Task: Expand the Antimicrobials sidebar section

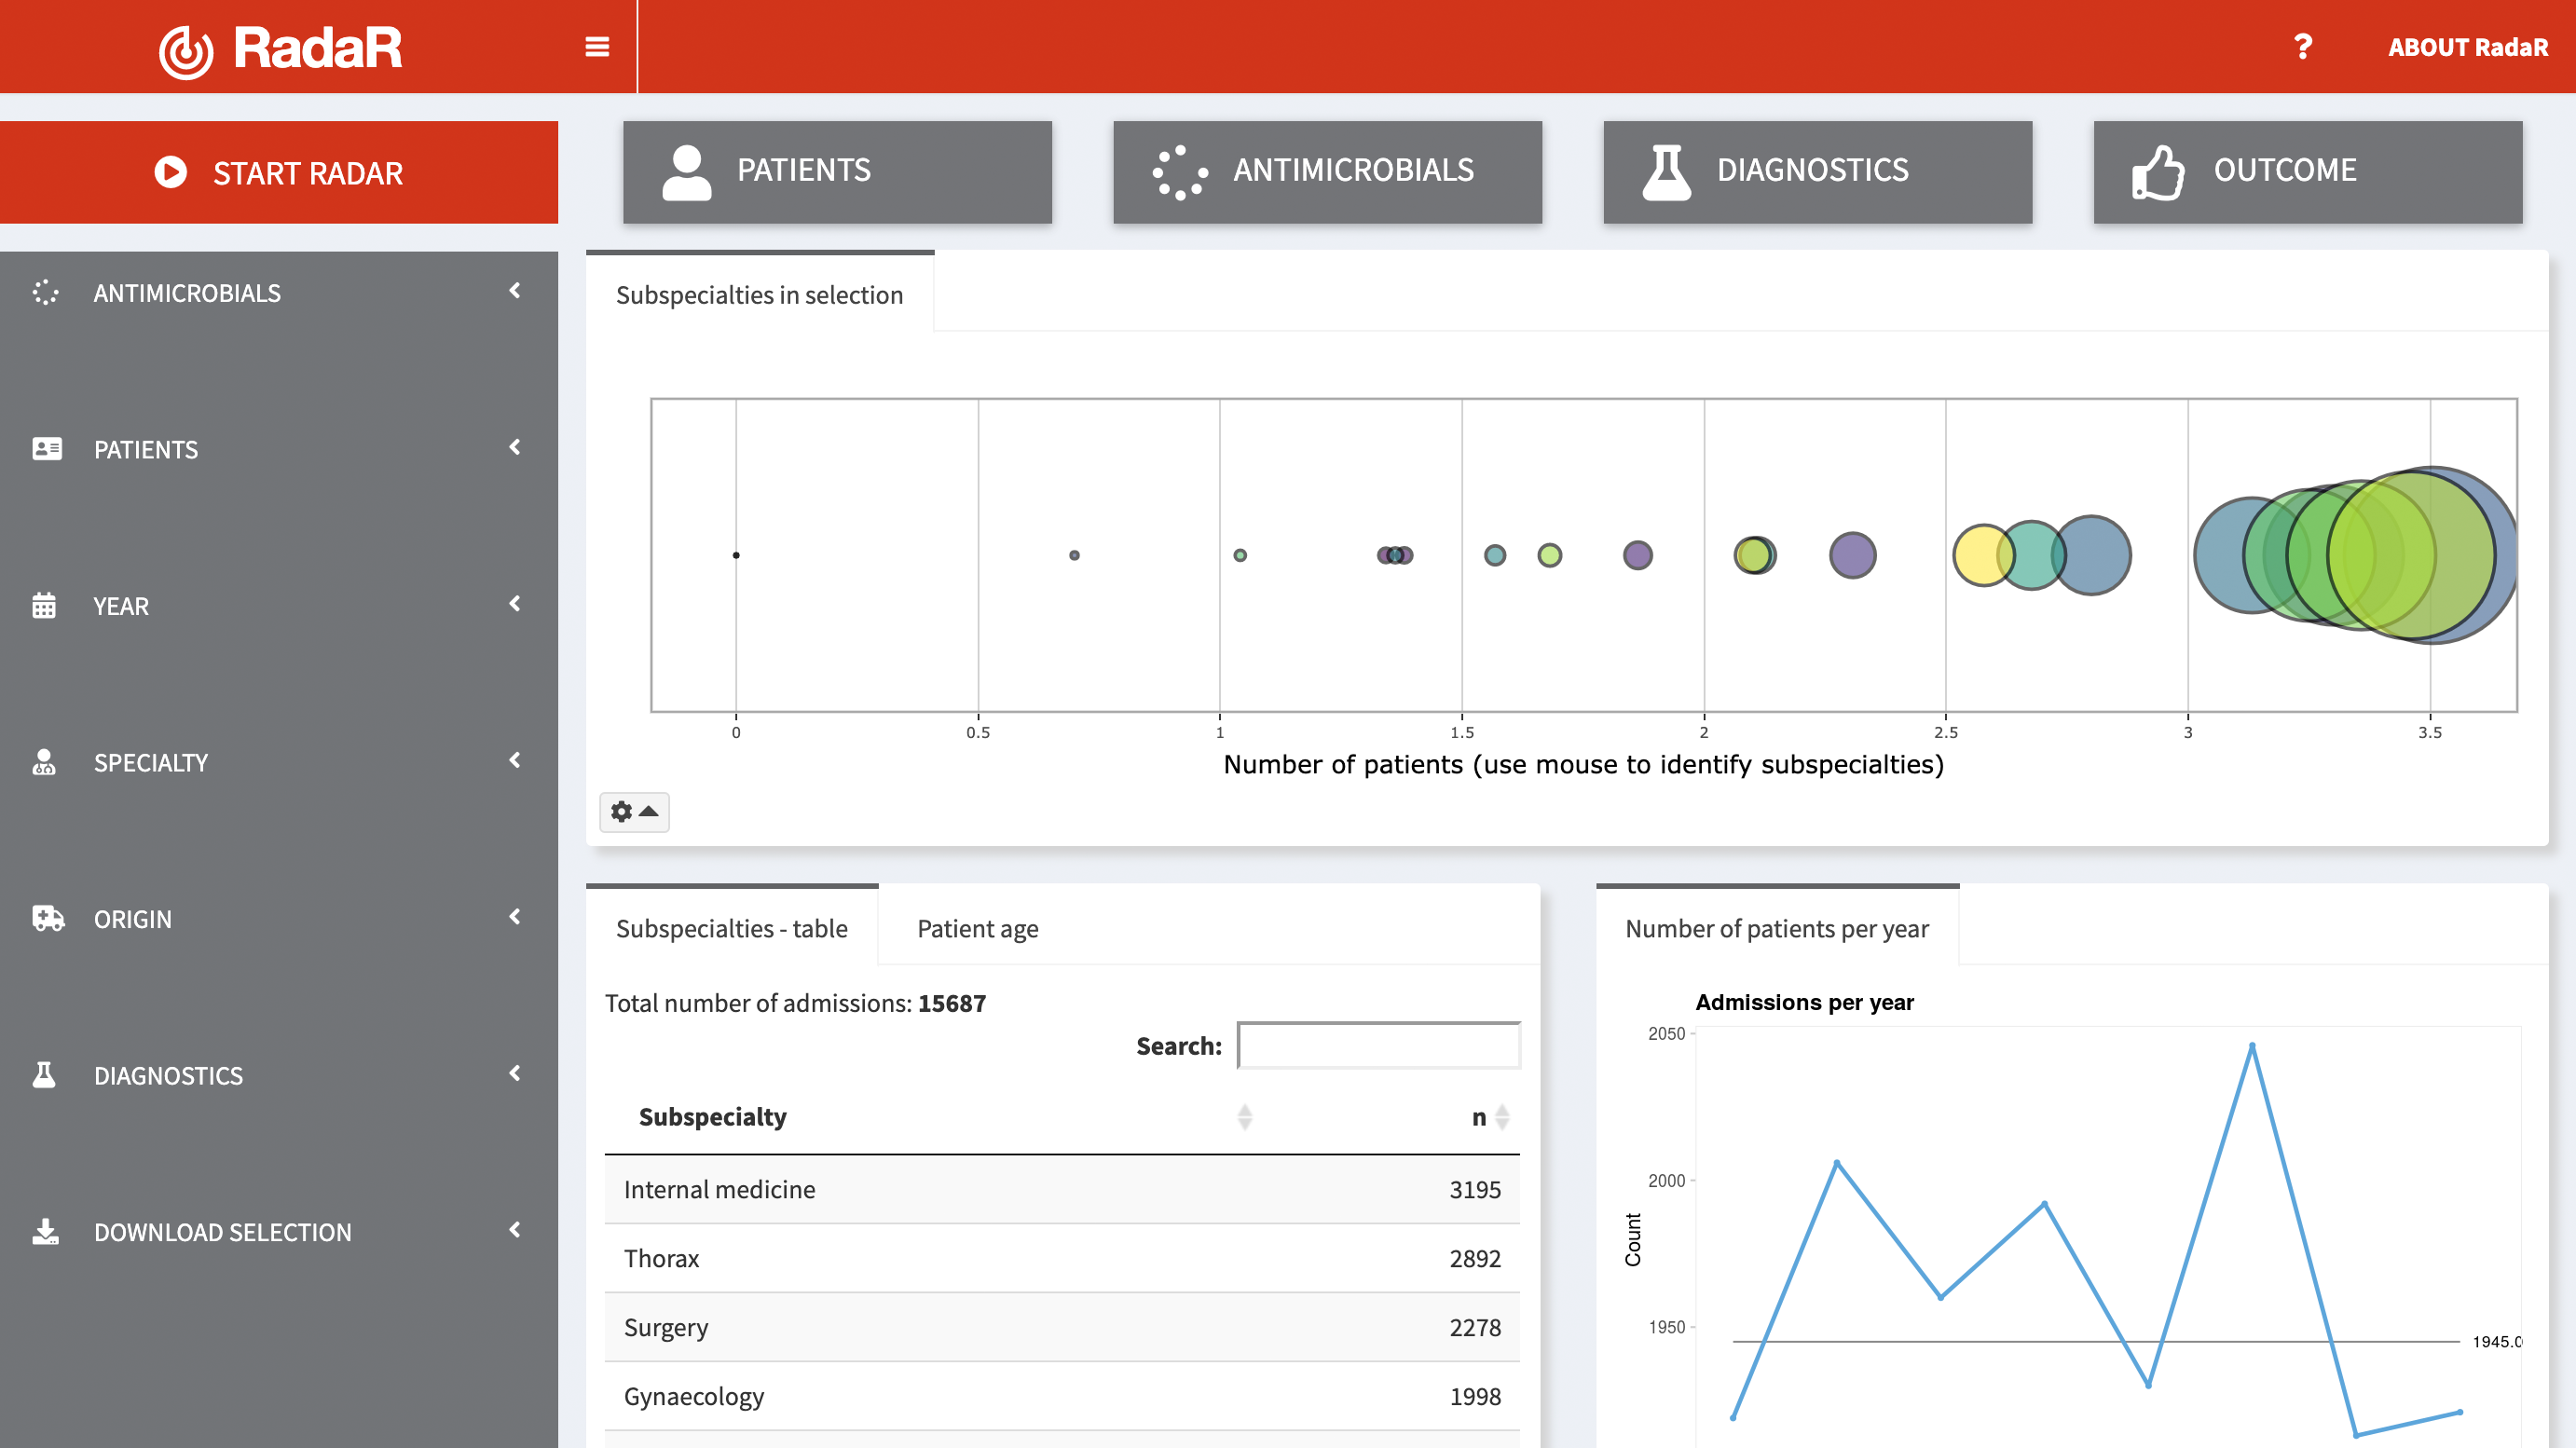Action: (x=514, y=291)
